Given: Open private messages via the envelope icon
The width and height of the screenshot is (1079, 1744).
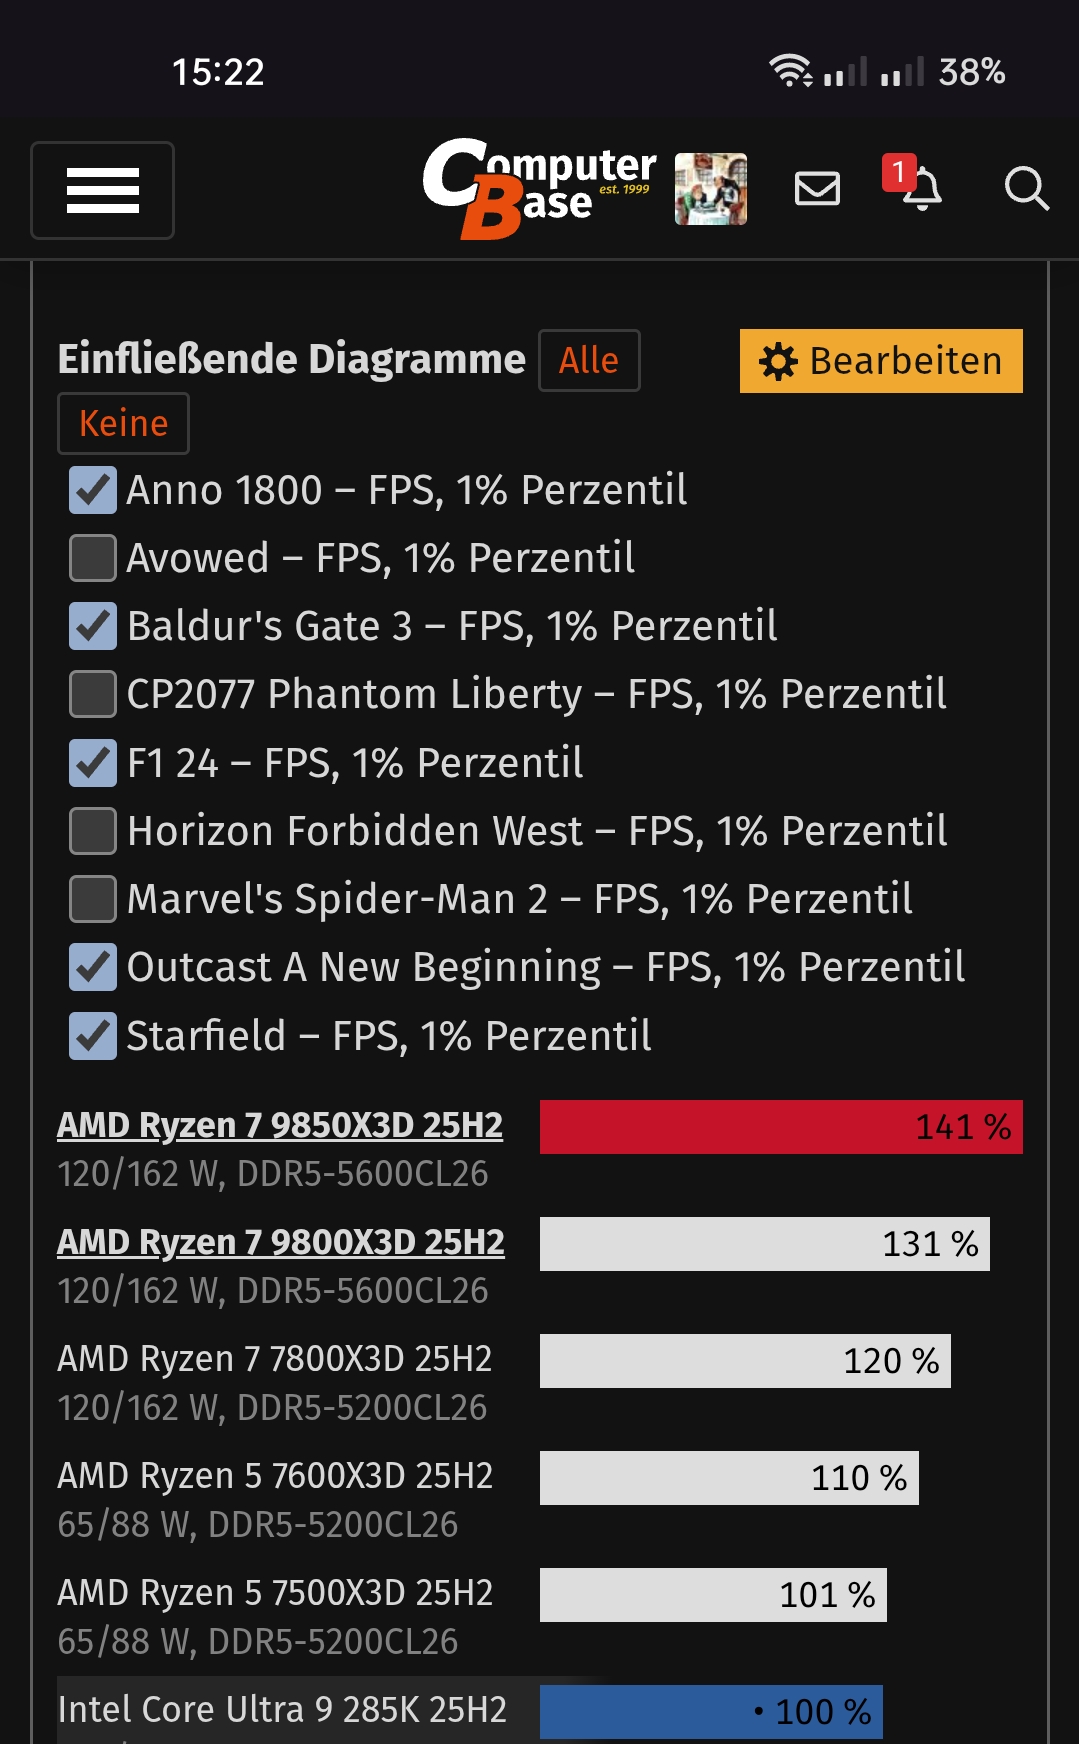Looking at the screenshot, I should (x=816, y=190).
